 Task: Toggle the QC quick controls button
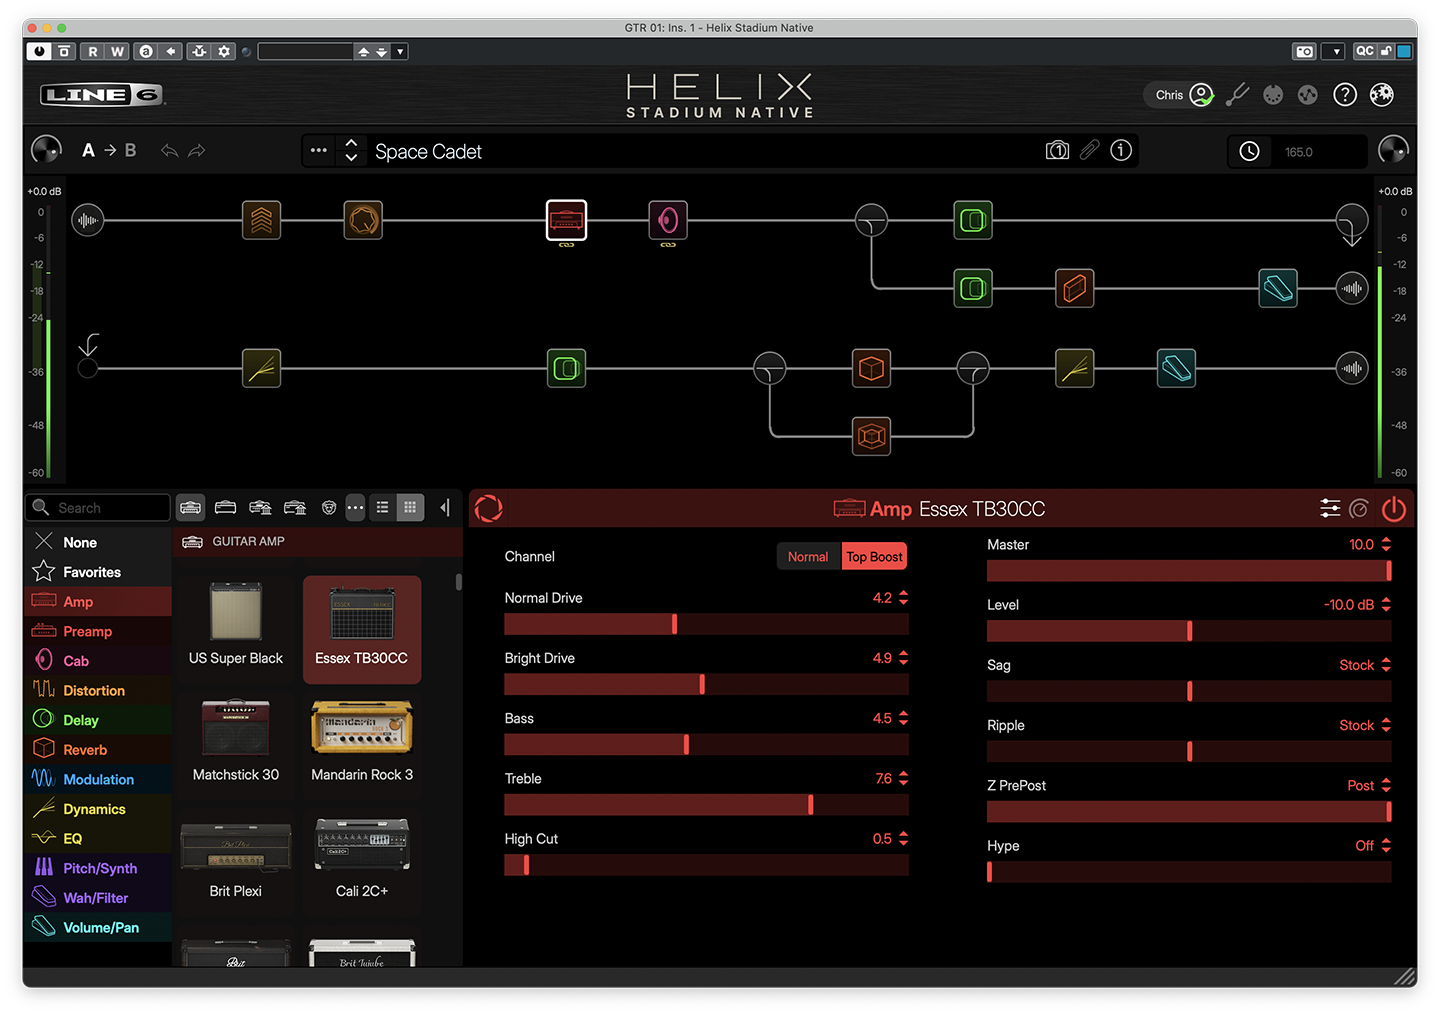pyautogui.click(x=1364, y=51)
